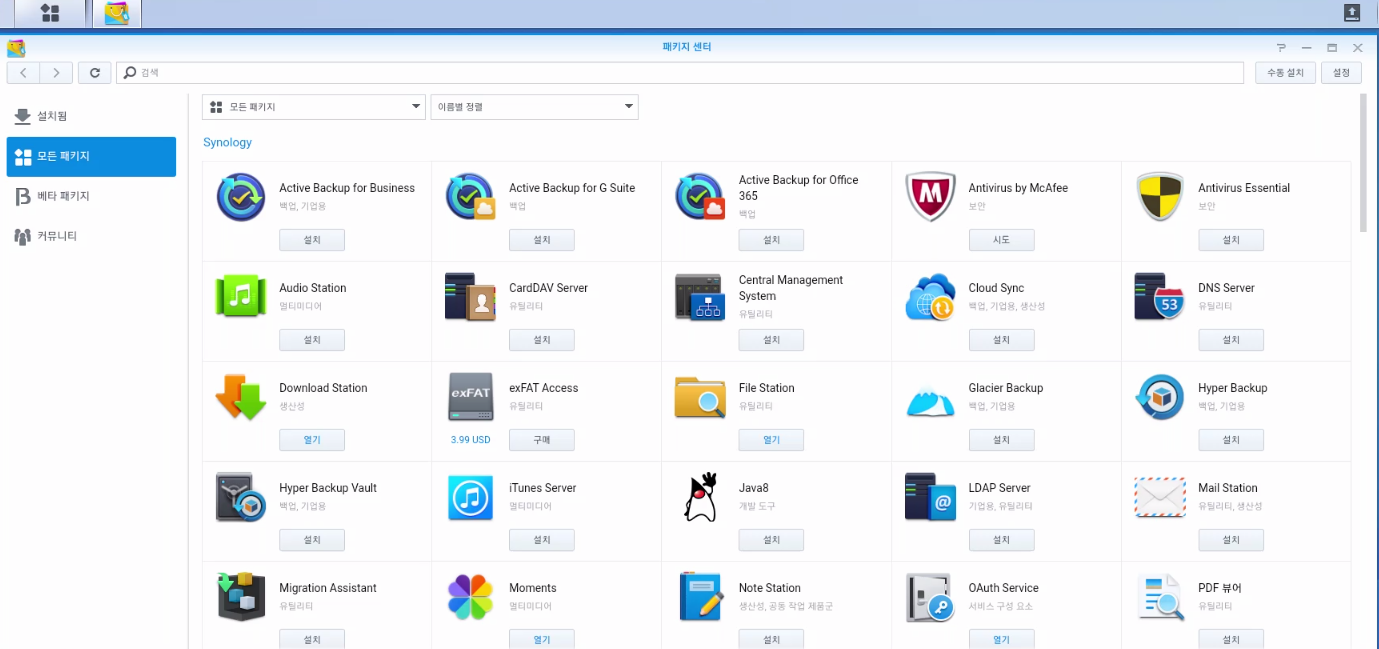Click the Mail Station envelope icon

click(1160, 497)
